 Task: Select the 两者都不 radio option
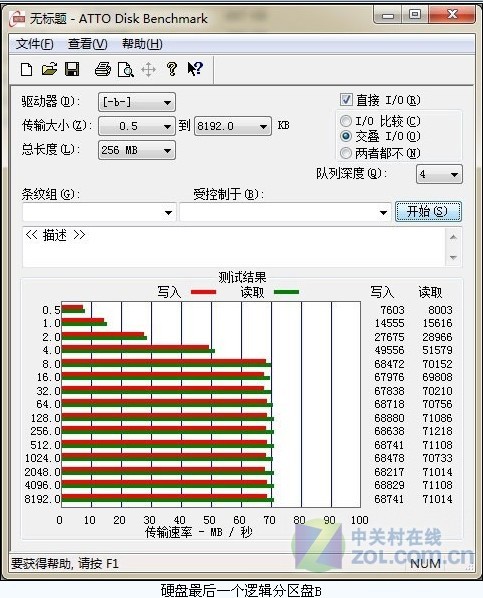click(346, 153)
